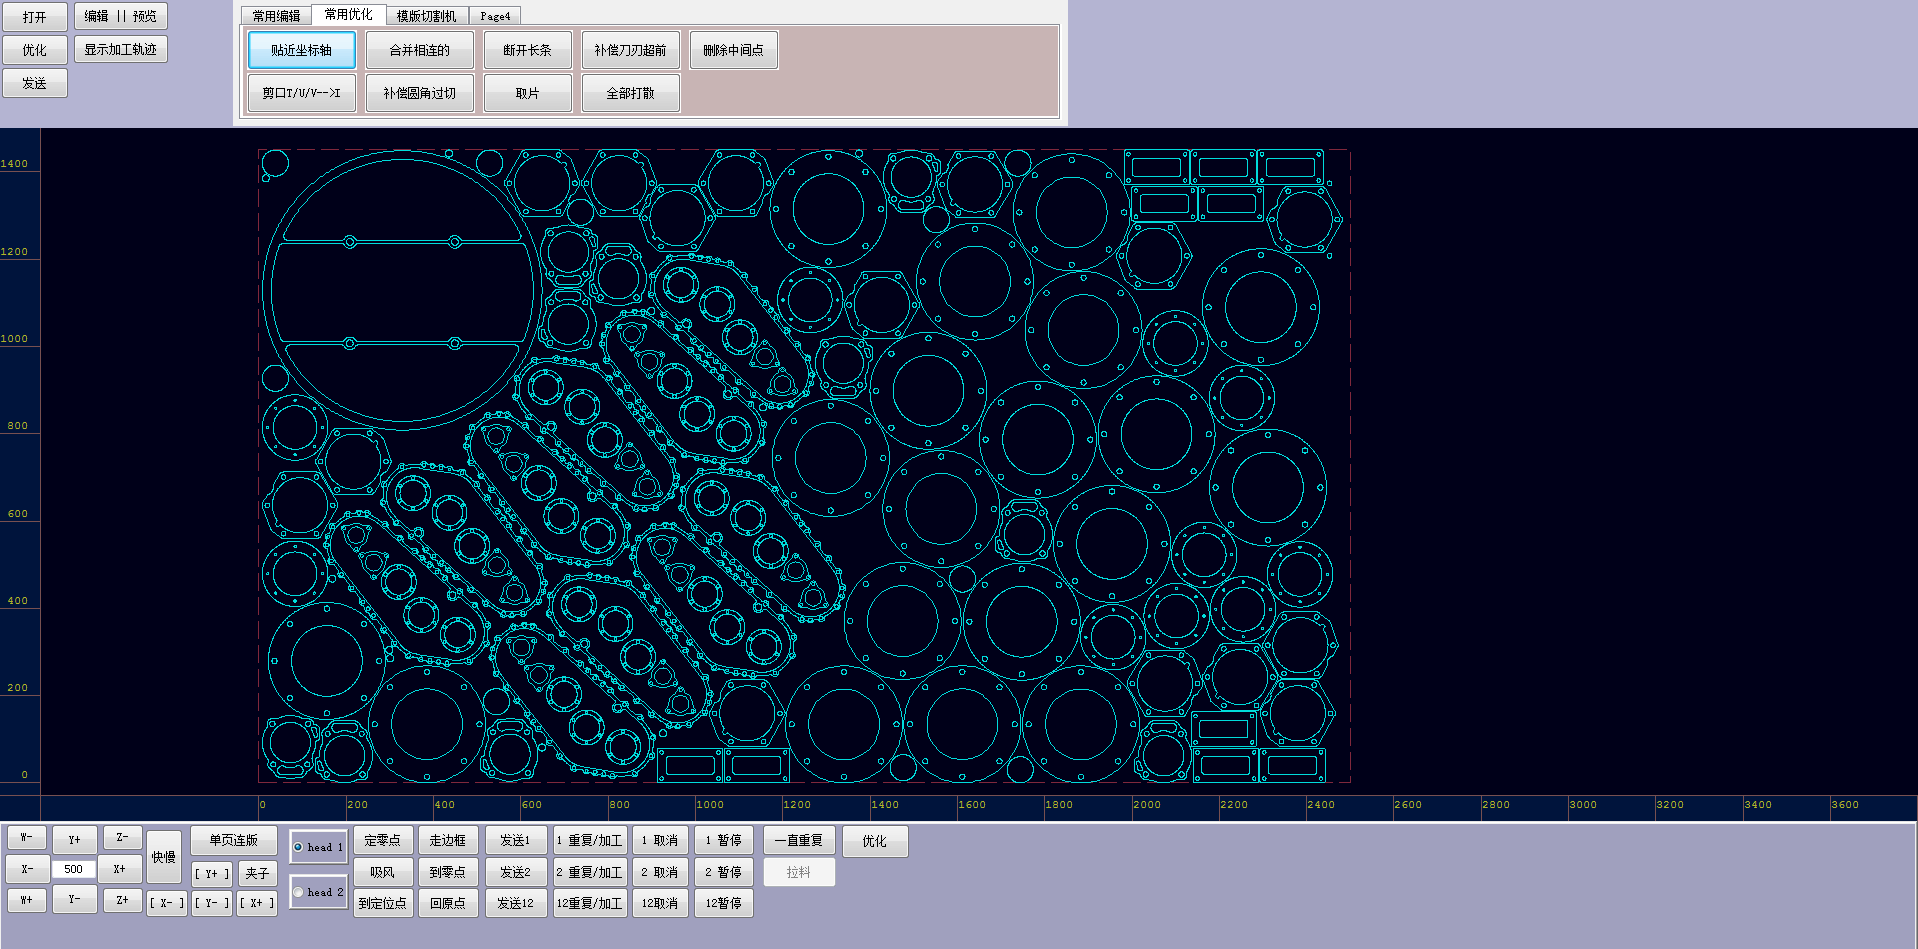Click the 显示加工轨迹 button
Screen dimensions: 1918x949
(x=120, y=49)
